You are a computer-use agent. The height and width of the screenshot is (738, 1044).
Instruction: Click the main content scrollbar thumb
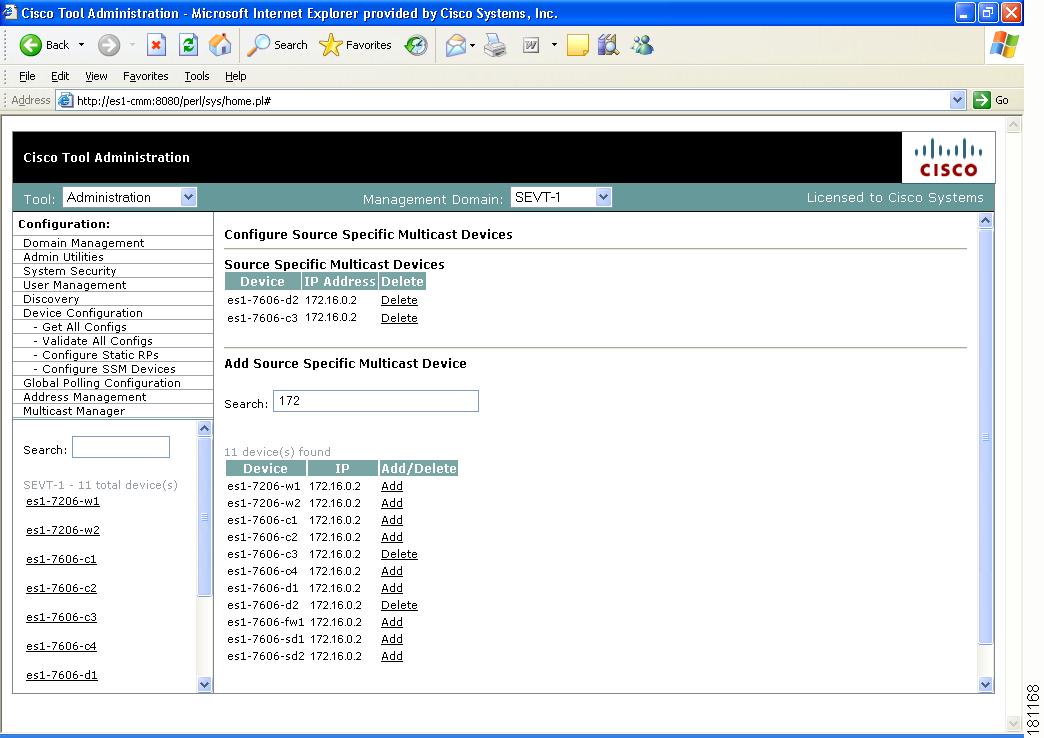coord(985,437)
